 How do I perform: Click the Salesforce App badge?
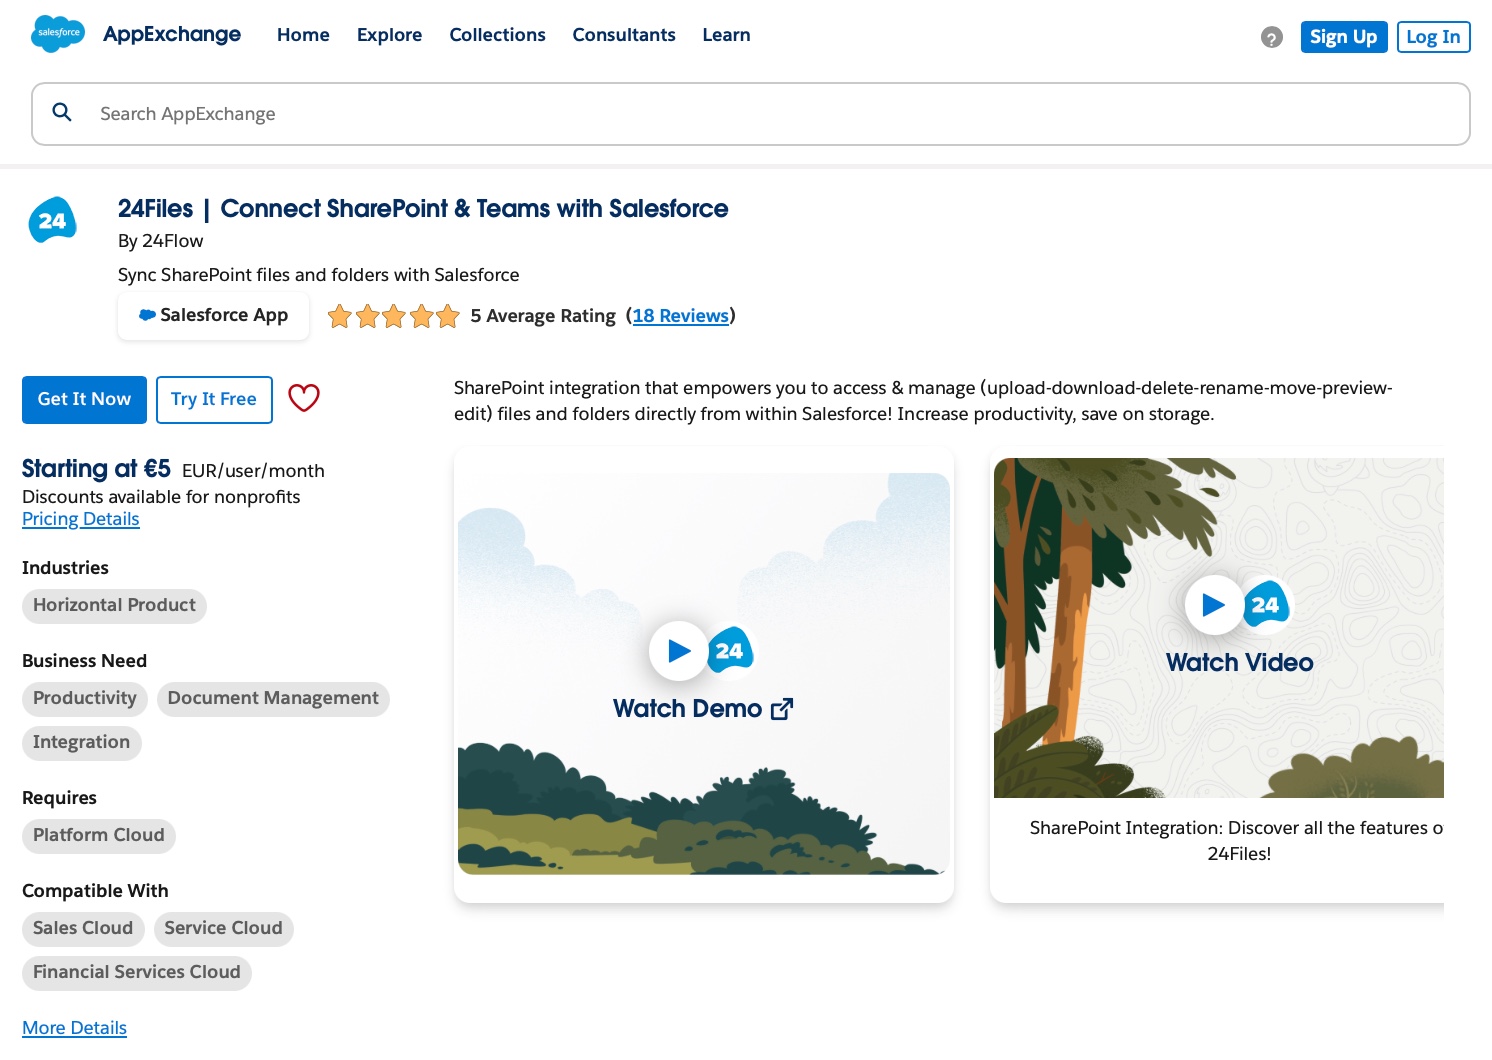pos(213,315)
